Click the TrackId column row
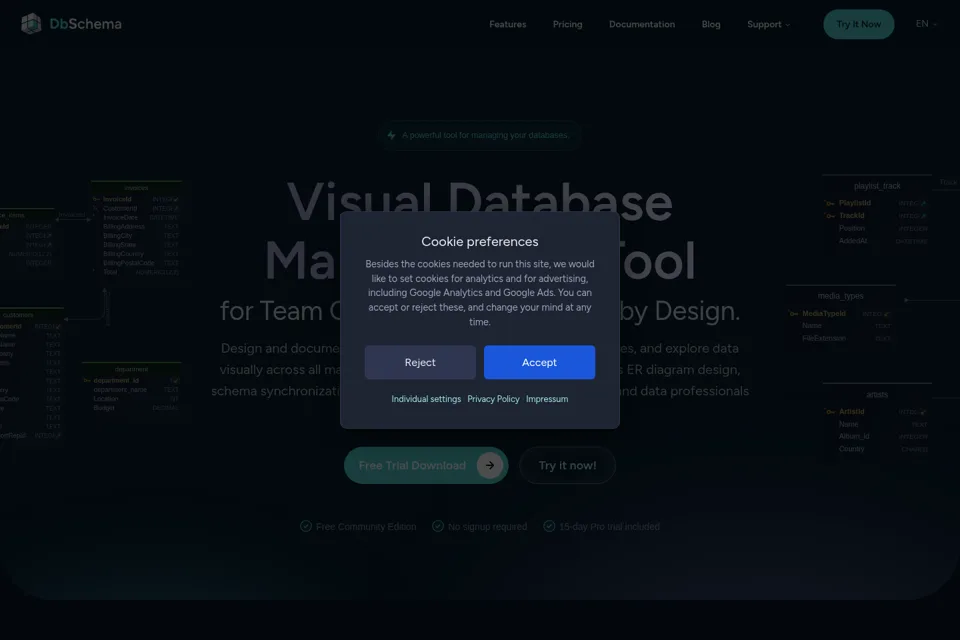Image resolution: width=960 pixels, height=640 pixels. 877,216
